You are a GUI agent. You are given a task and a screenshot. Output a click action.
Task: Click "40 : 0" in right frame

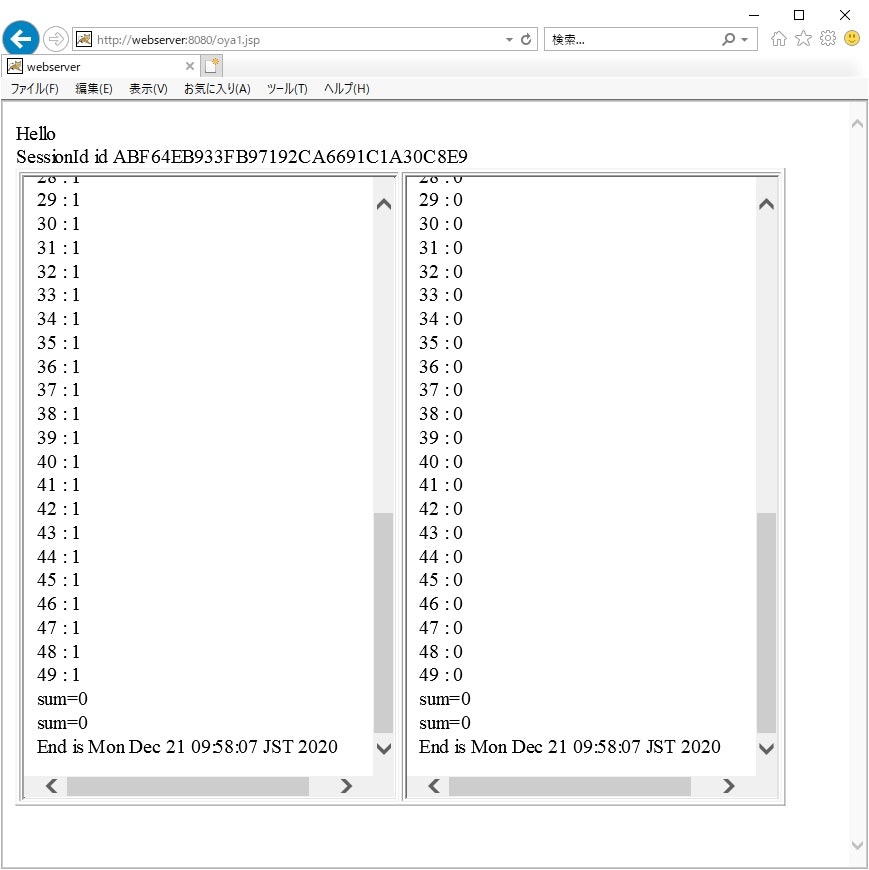(441, 462)
